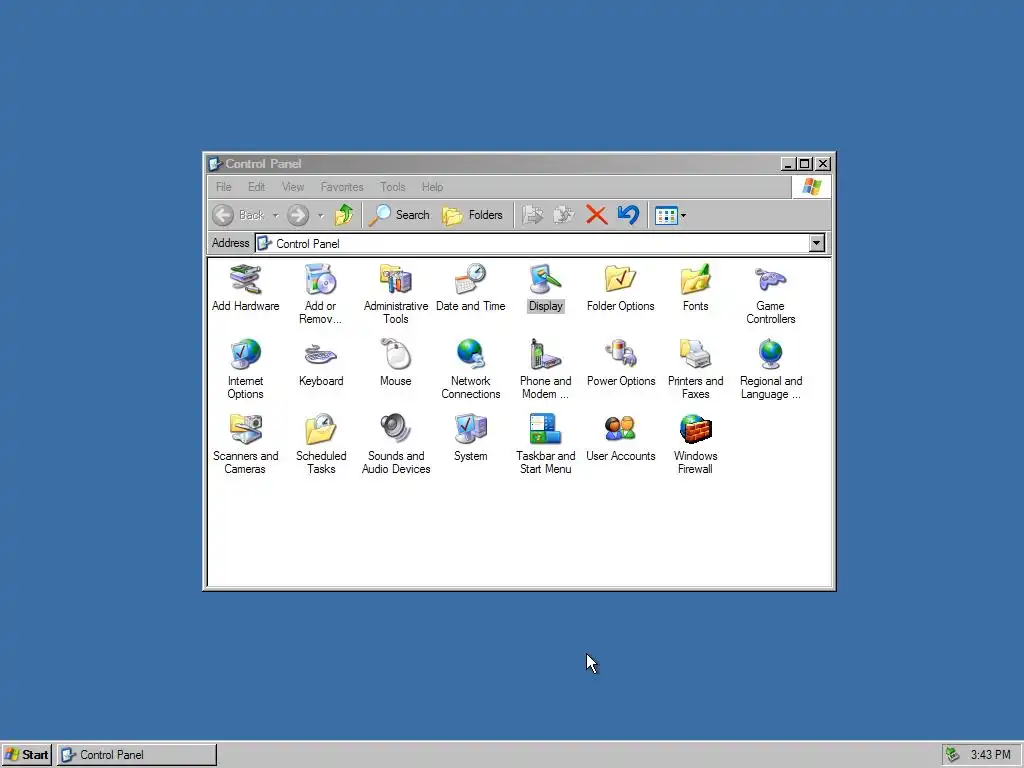Click Control Panel taskbar button
This screenshot has height=768, width=1024.
(x=136, y=755)
